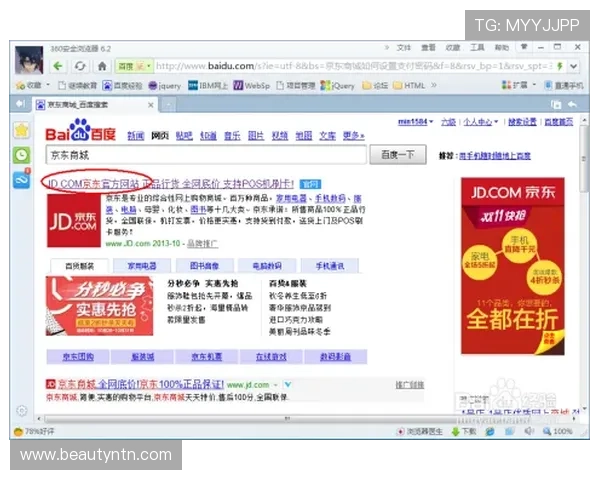The width and height of the screenshot is (600, 480).
Task: Click the Baidu search input containing 京东商城
Action: click(206, 155)
